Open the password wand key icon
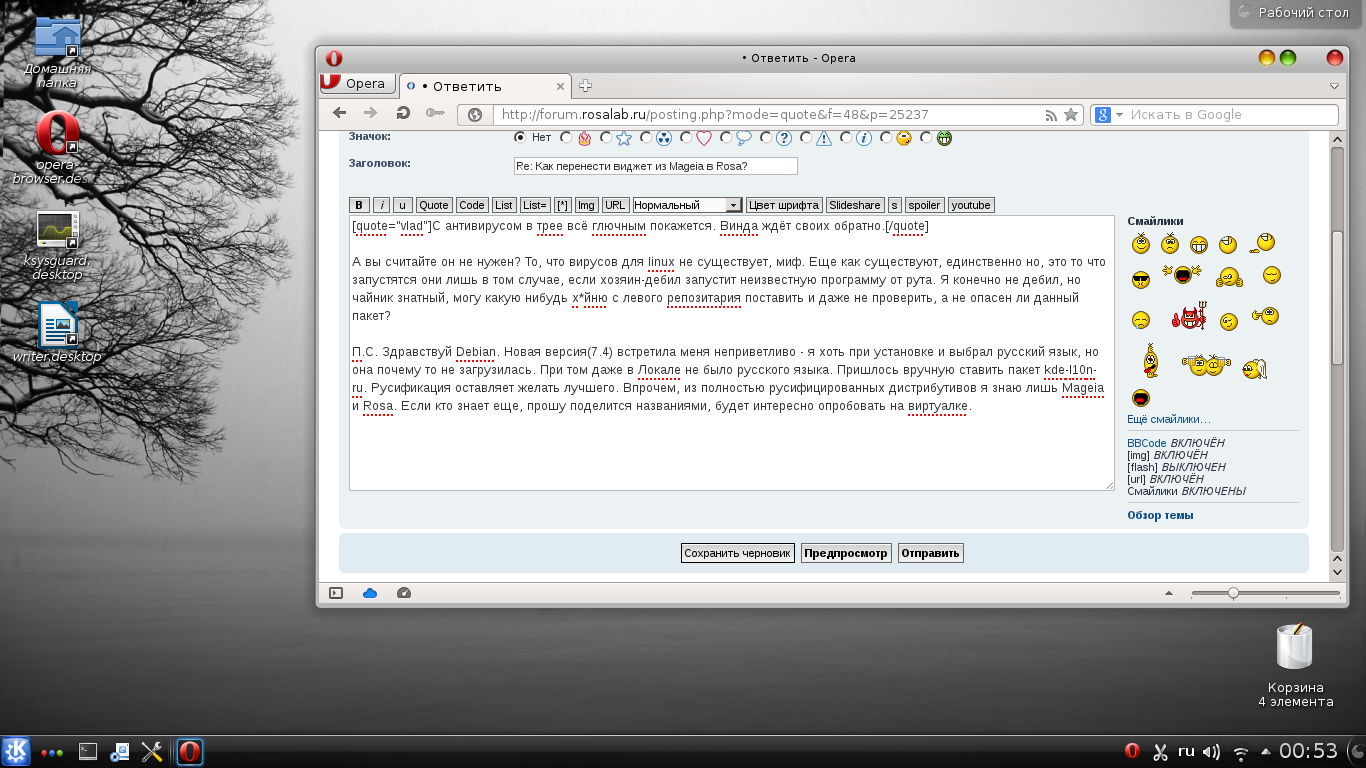The height and width of the screenshot is (768, 1366). [435, 114]
